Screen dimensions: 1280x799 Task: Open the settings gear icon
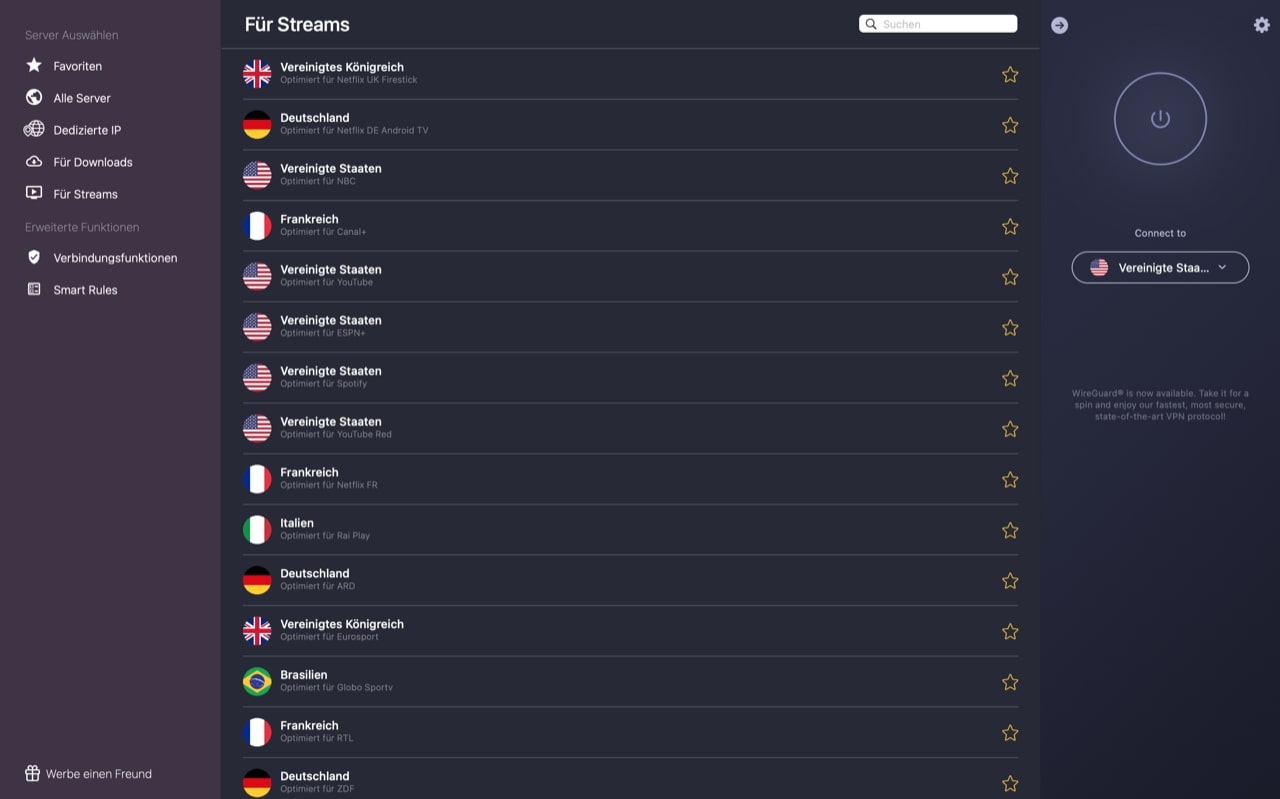1261,25
